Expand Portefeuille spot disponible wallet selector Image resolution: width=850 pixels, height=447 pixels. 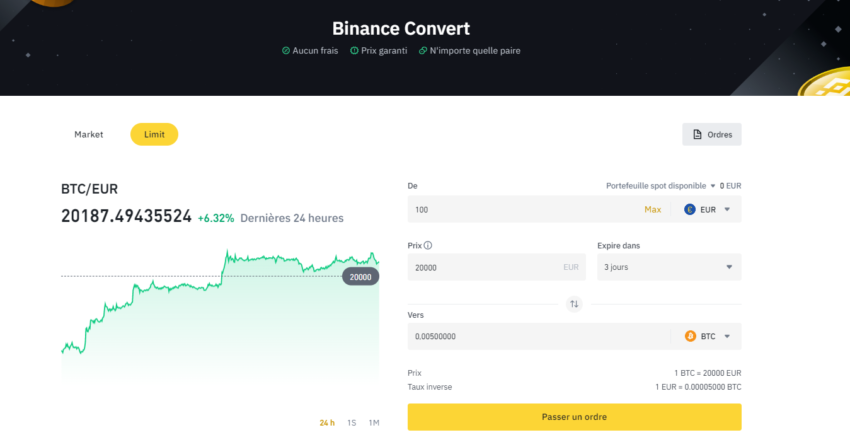pos(712,186)
